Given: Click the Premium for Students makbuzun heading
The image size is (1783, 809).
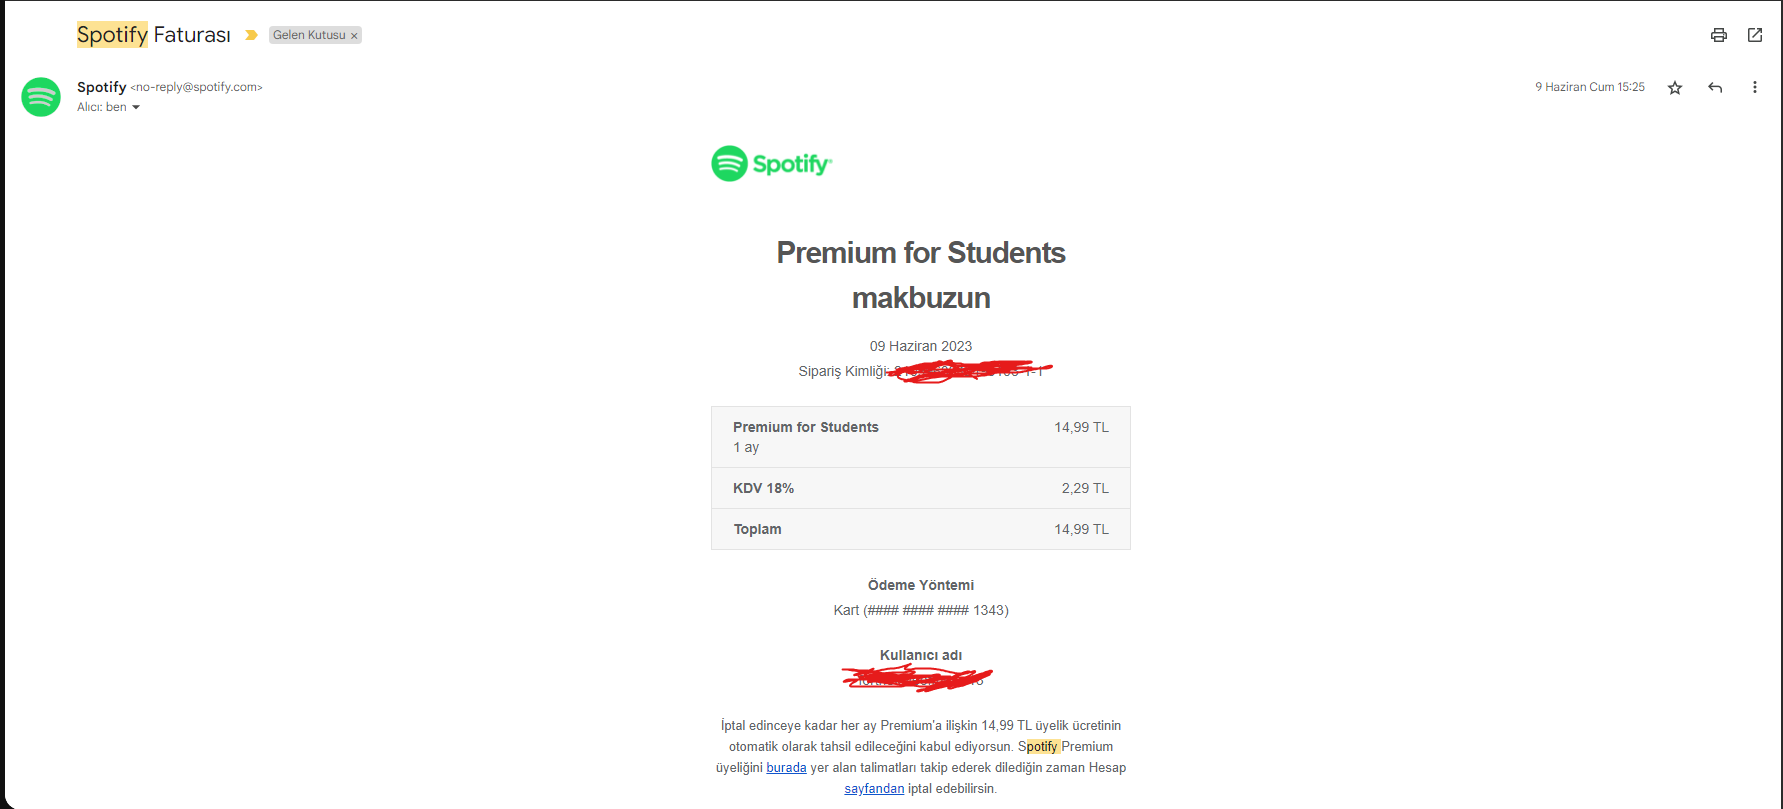Looking at the screenshot, I should coord(920,275).
